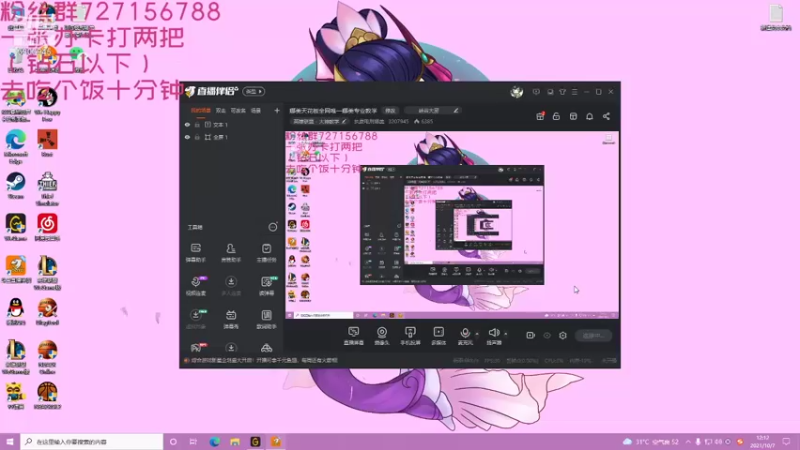Start recording with the record icon
Screen dimensions: 800x450
coord(531,335)
